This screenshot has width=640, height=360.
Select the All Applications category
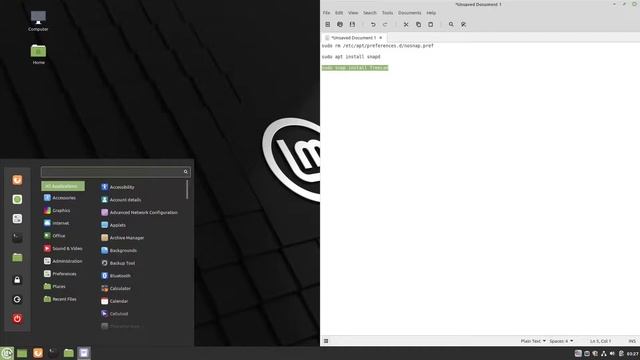(x=63, y=186)
